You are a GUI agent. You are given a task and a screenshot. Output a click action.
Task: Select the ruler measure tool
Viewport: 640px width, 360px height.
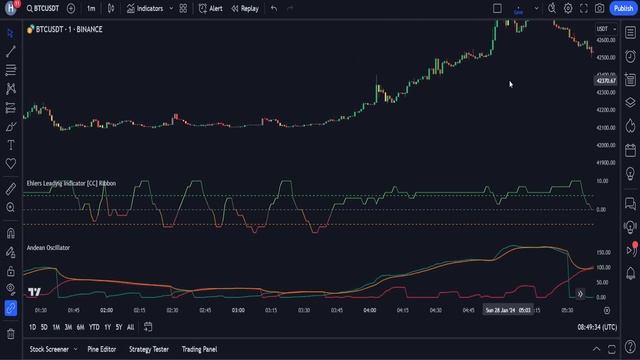tap(11, 189)
